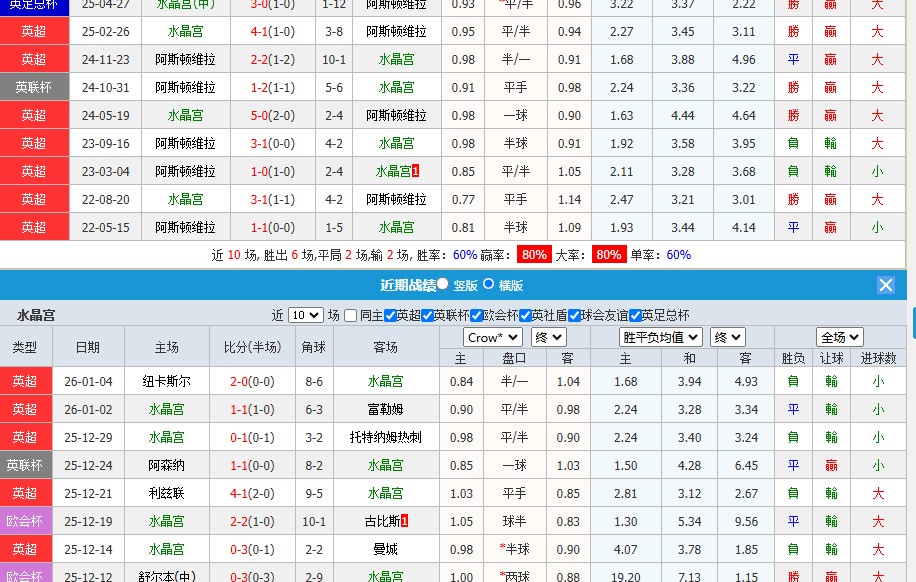This screenshot has width=916, height=582.
Task: Open the Crow* bookmaker dropdown
Action: pyautogui.click(x=493, y=337)
